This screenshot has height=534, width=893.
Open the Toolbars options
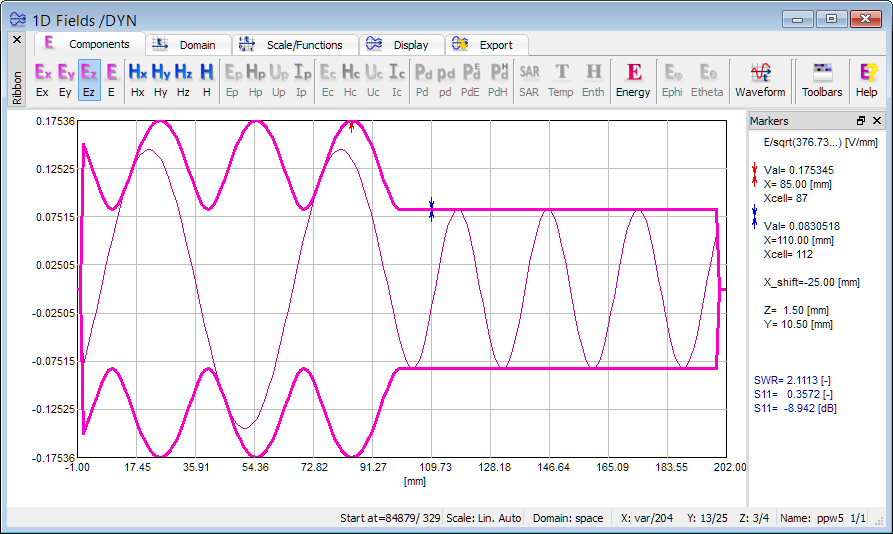822,79
